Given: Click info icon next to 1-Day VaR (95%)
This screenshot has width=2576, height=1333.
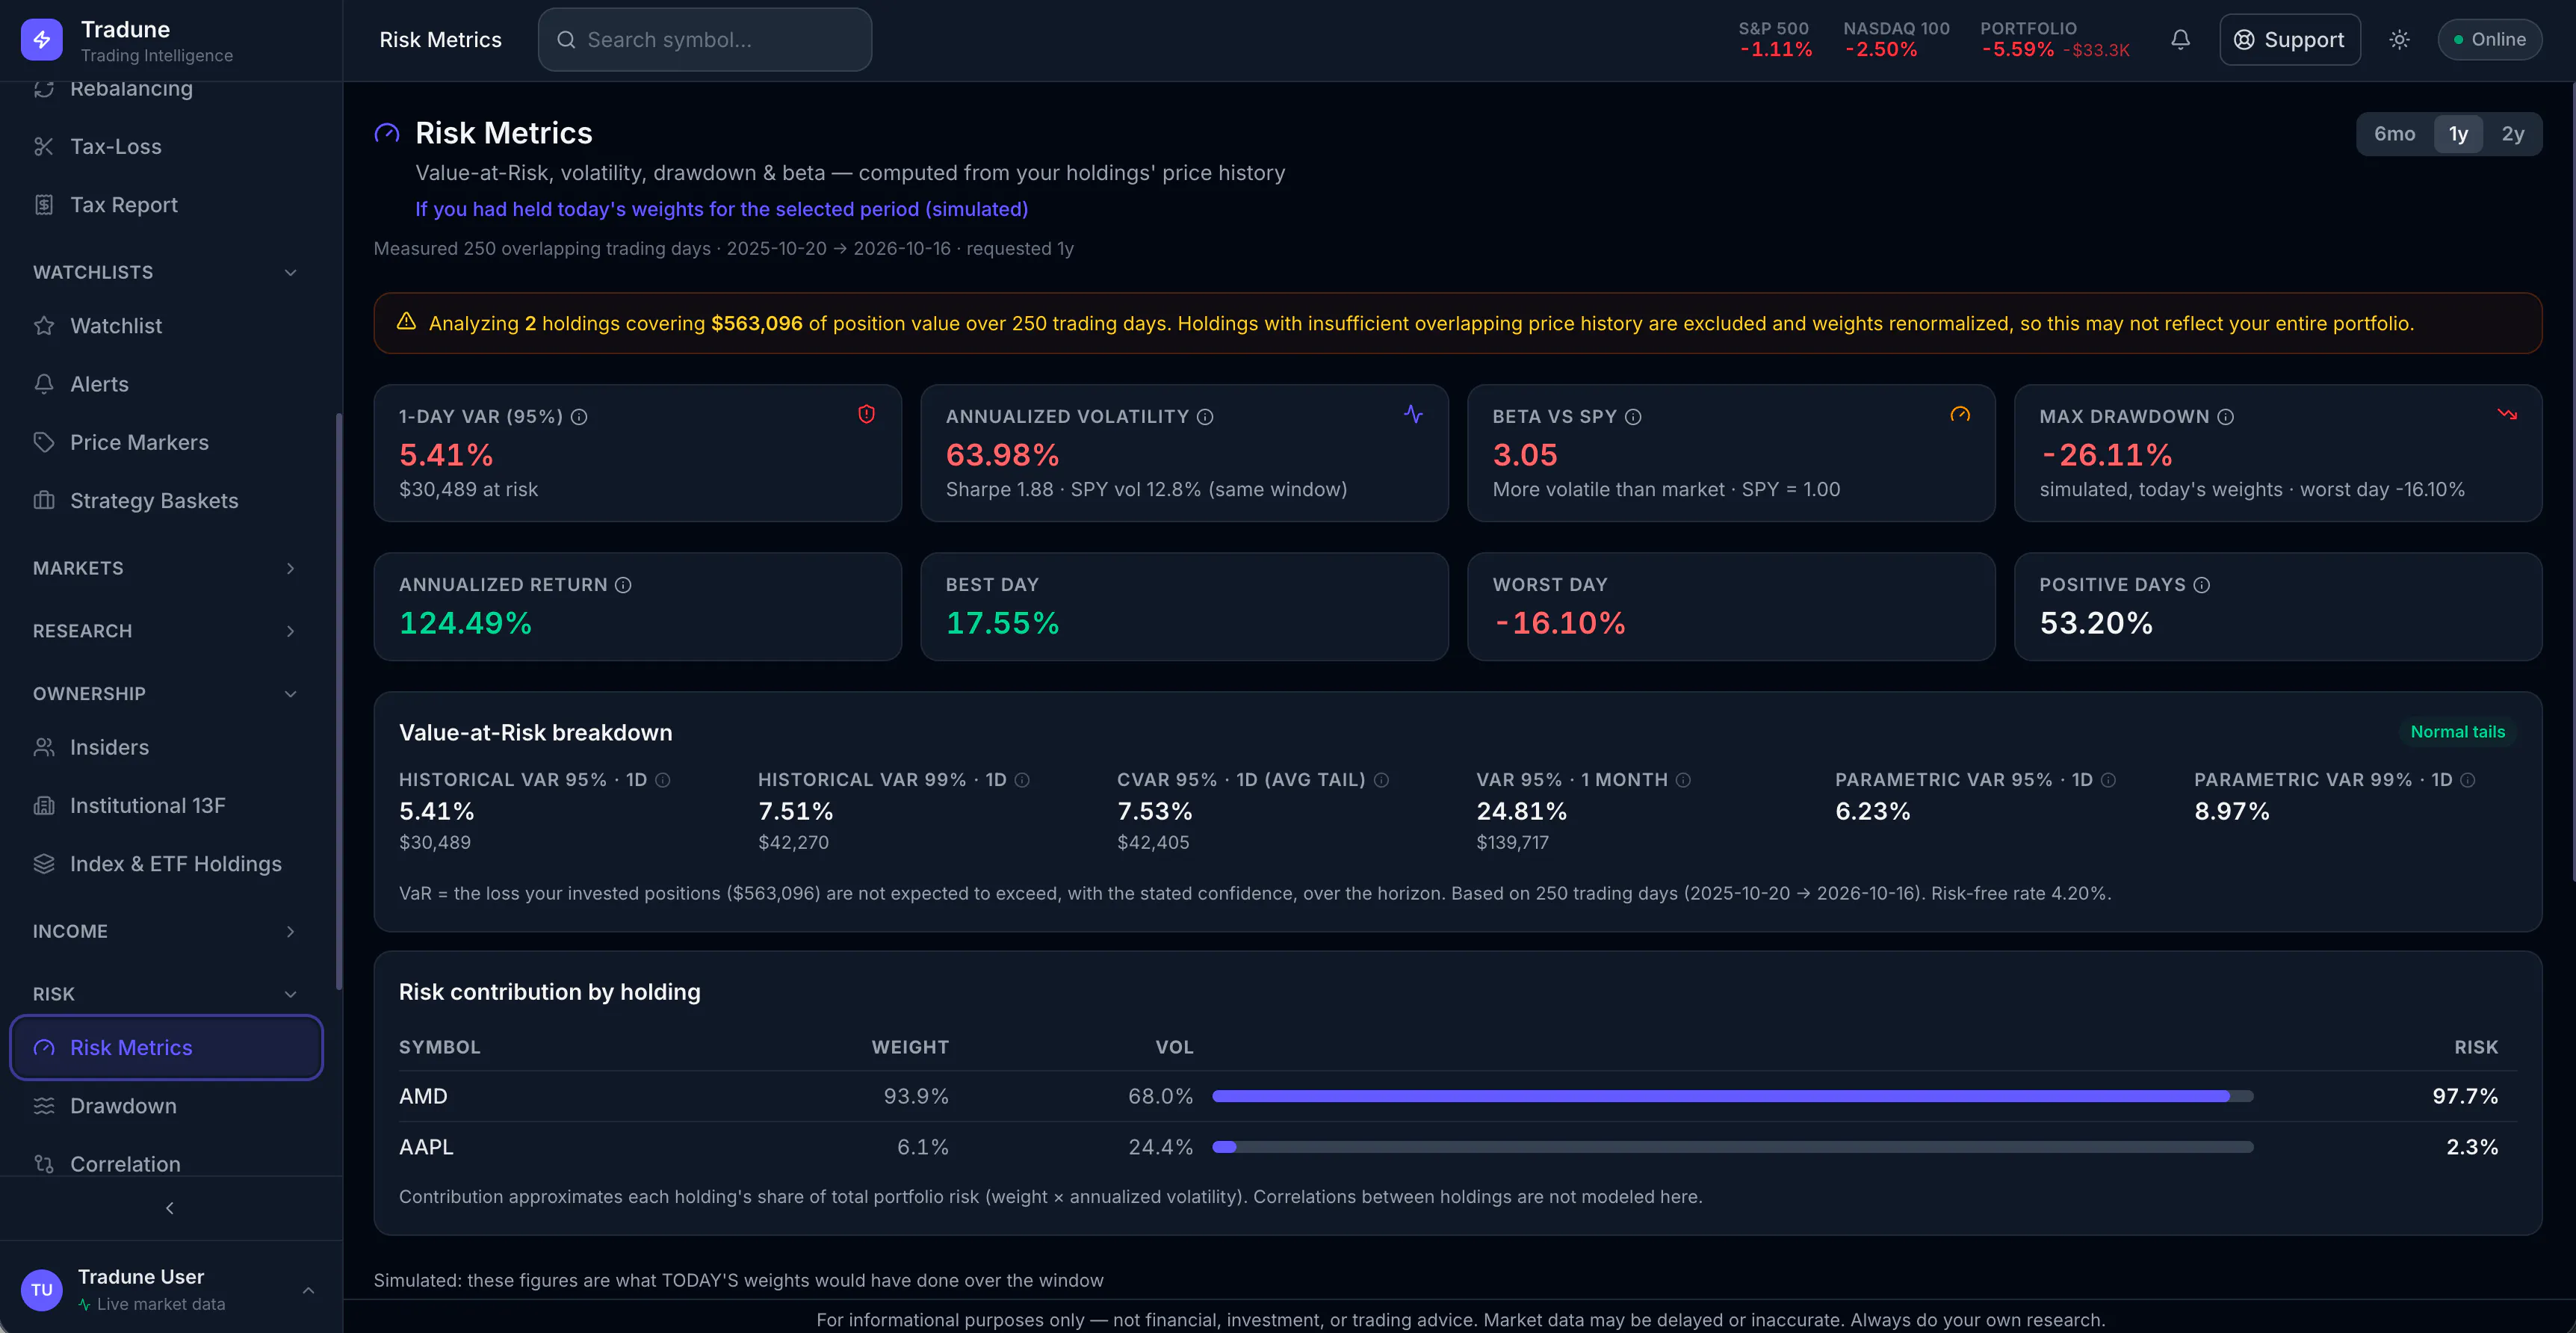Looking at the screenshot, I should 579,417.
